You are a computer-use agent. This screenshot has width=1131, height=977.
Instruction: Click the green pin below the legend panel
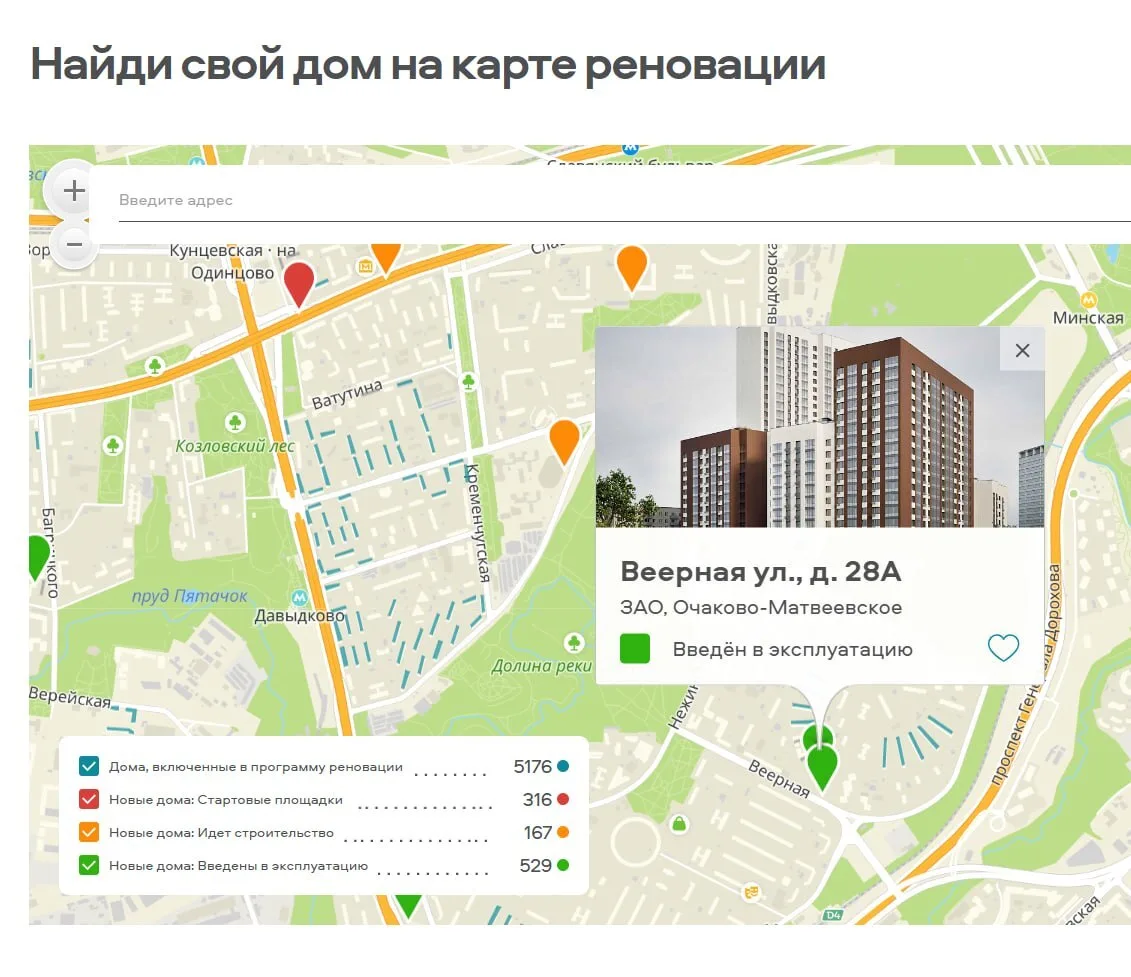pyautogui.click(x=408, y=906)
